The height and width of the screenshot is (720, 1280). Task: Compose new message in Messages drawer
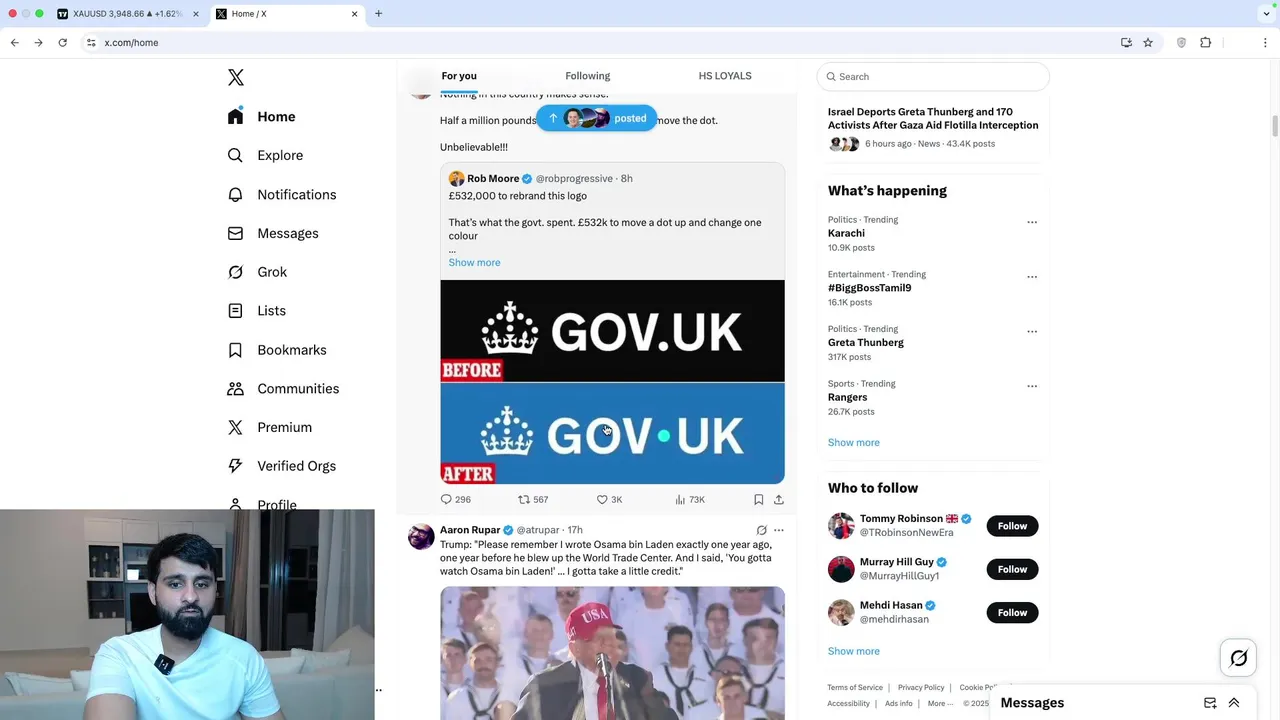coord(1210,703)
